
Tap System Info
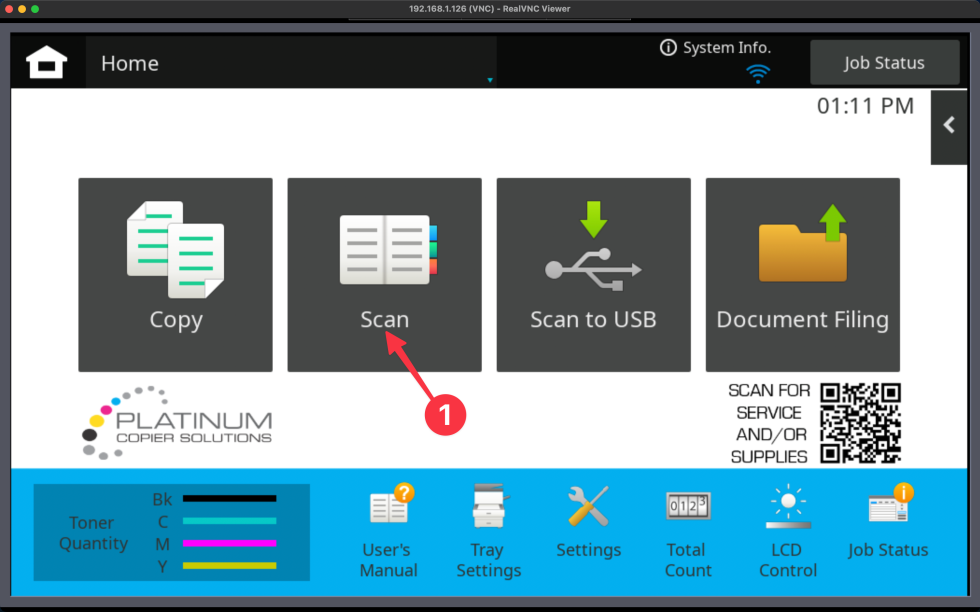click(x=714, y=47)
